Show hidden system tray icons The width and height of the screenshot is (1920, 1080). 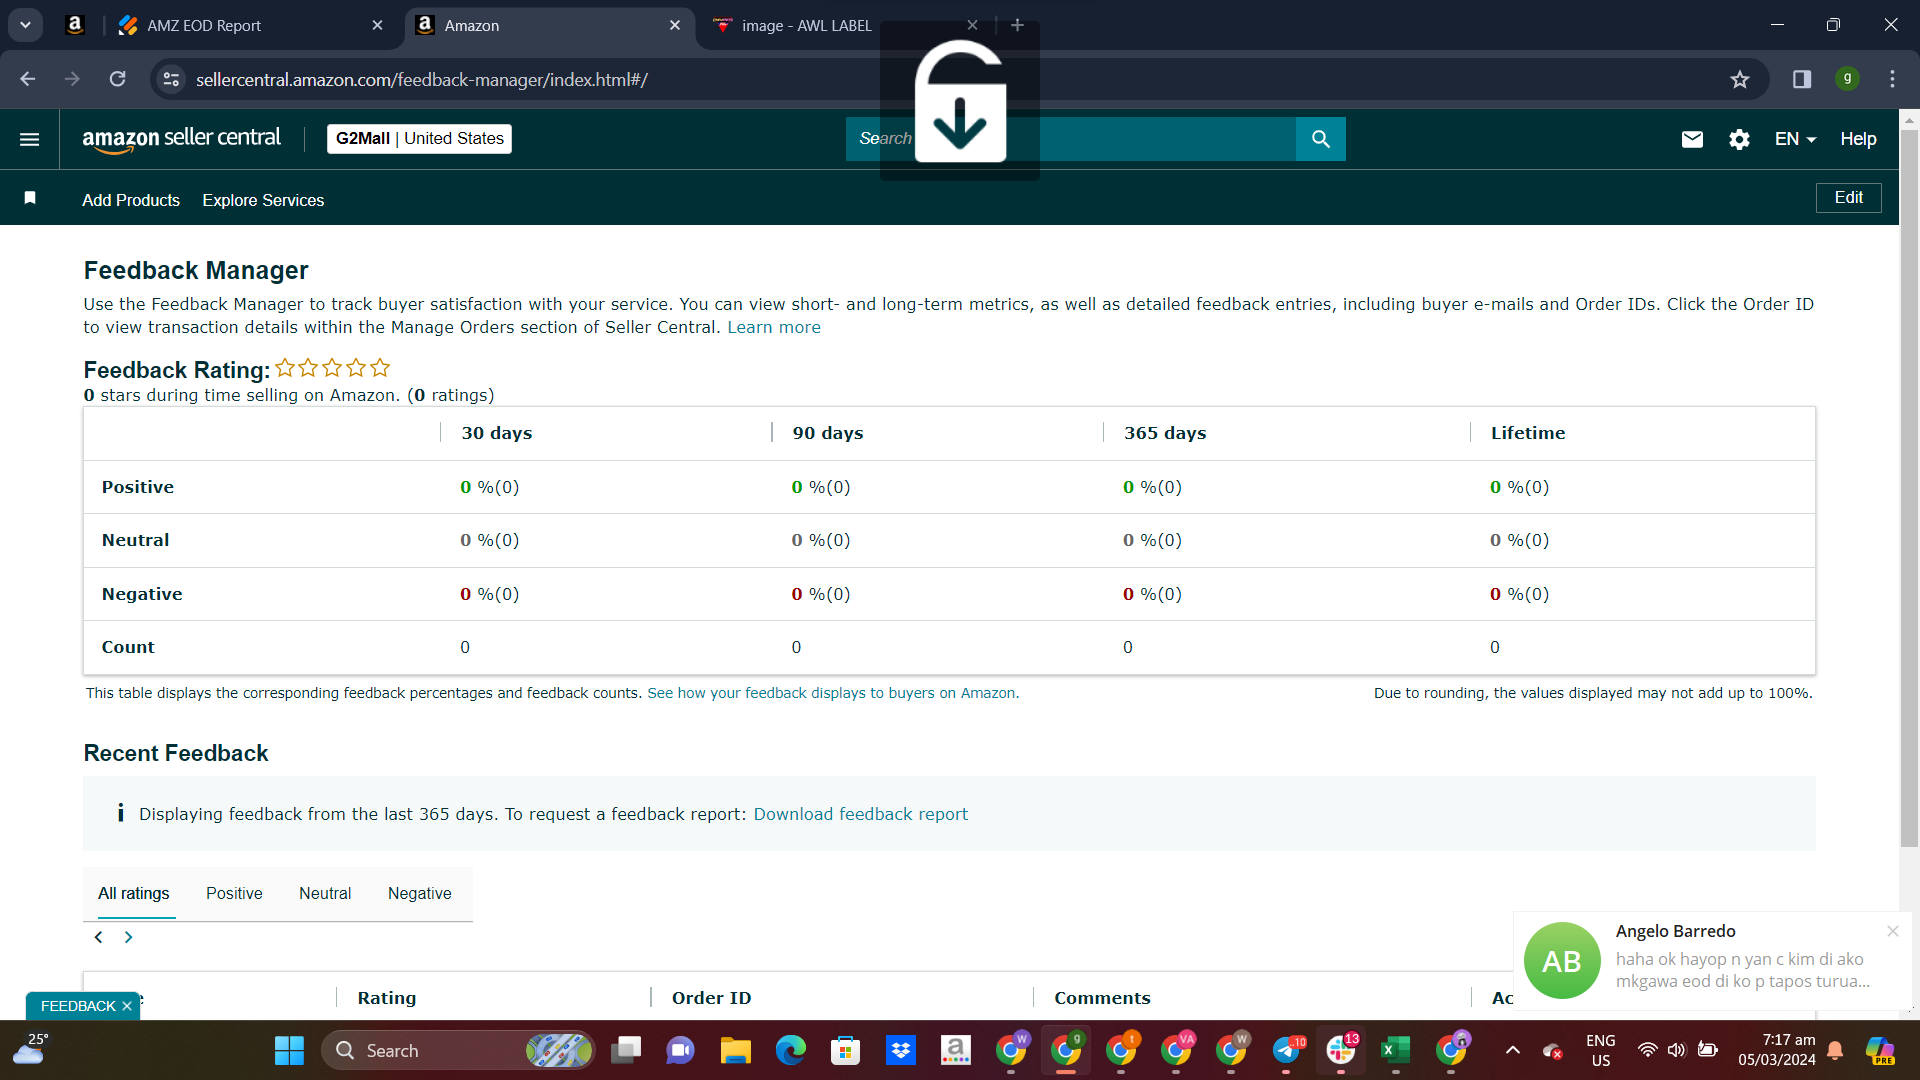[x=1513, y=1050]
